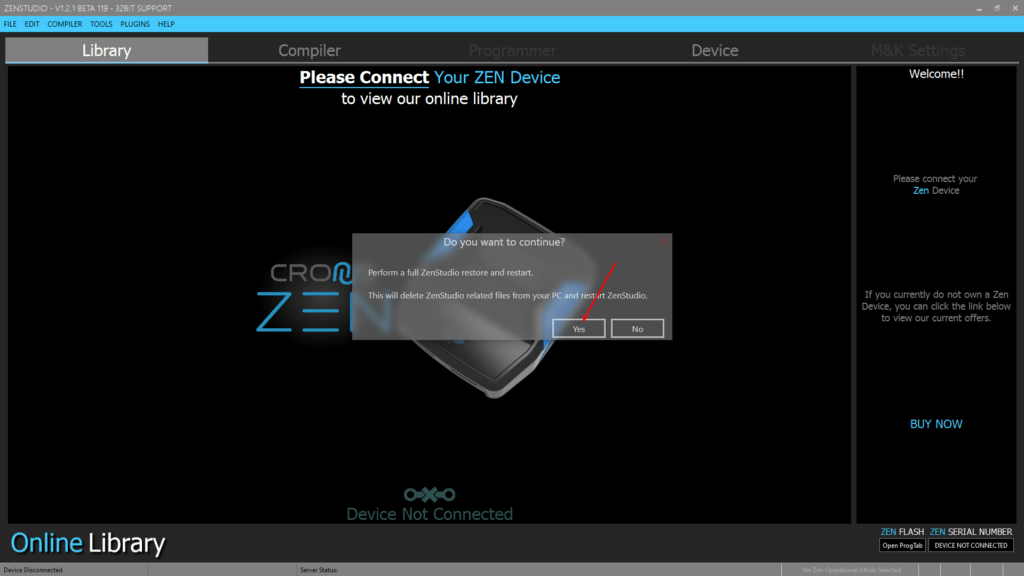Click the 'Device Not Connected' text
Image resolution: width=1024 pixels, height=576 pixels.
click(x=430, y=514)
